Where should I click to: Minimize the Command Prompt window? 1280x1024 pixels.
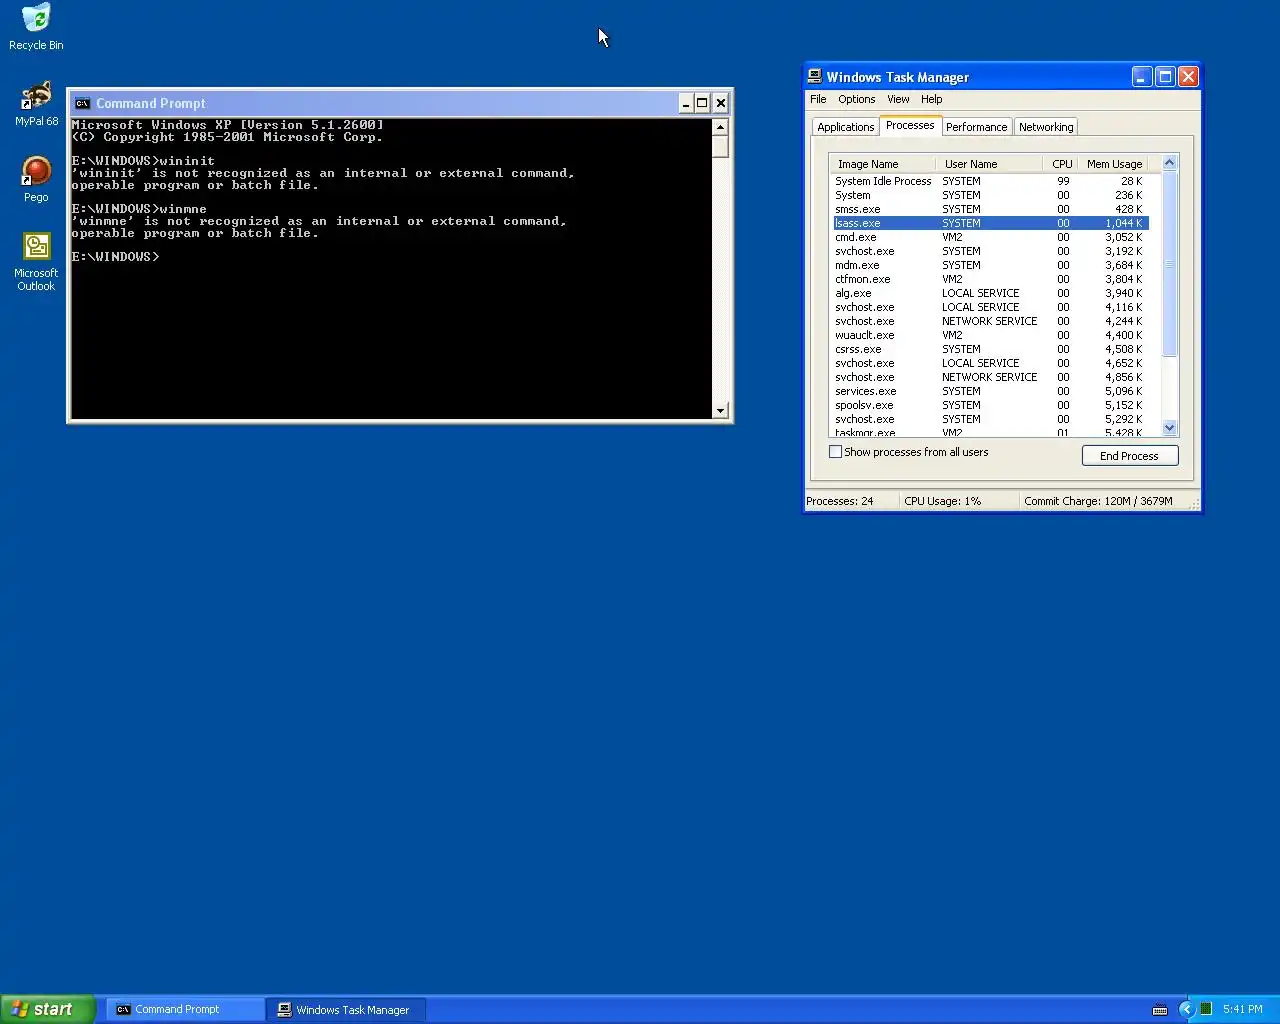[x=685, y=103]
